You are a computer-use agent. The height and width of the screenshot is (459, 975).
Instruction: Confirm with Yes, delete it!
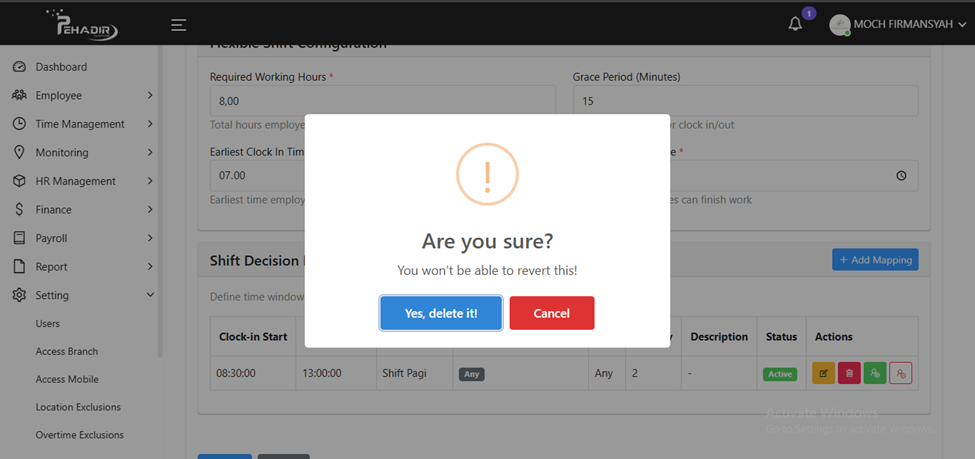point(441,313)
